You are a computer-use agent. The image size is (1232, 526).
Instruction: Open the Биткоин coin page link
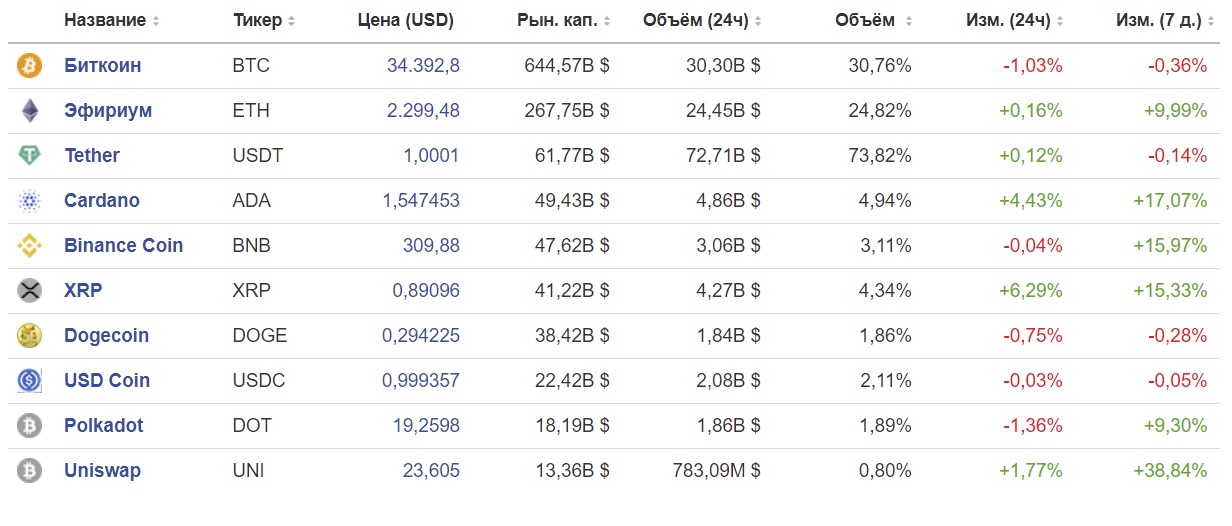tap(103, 66)
